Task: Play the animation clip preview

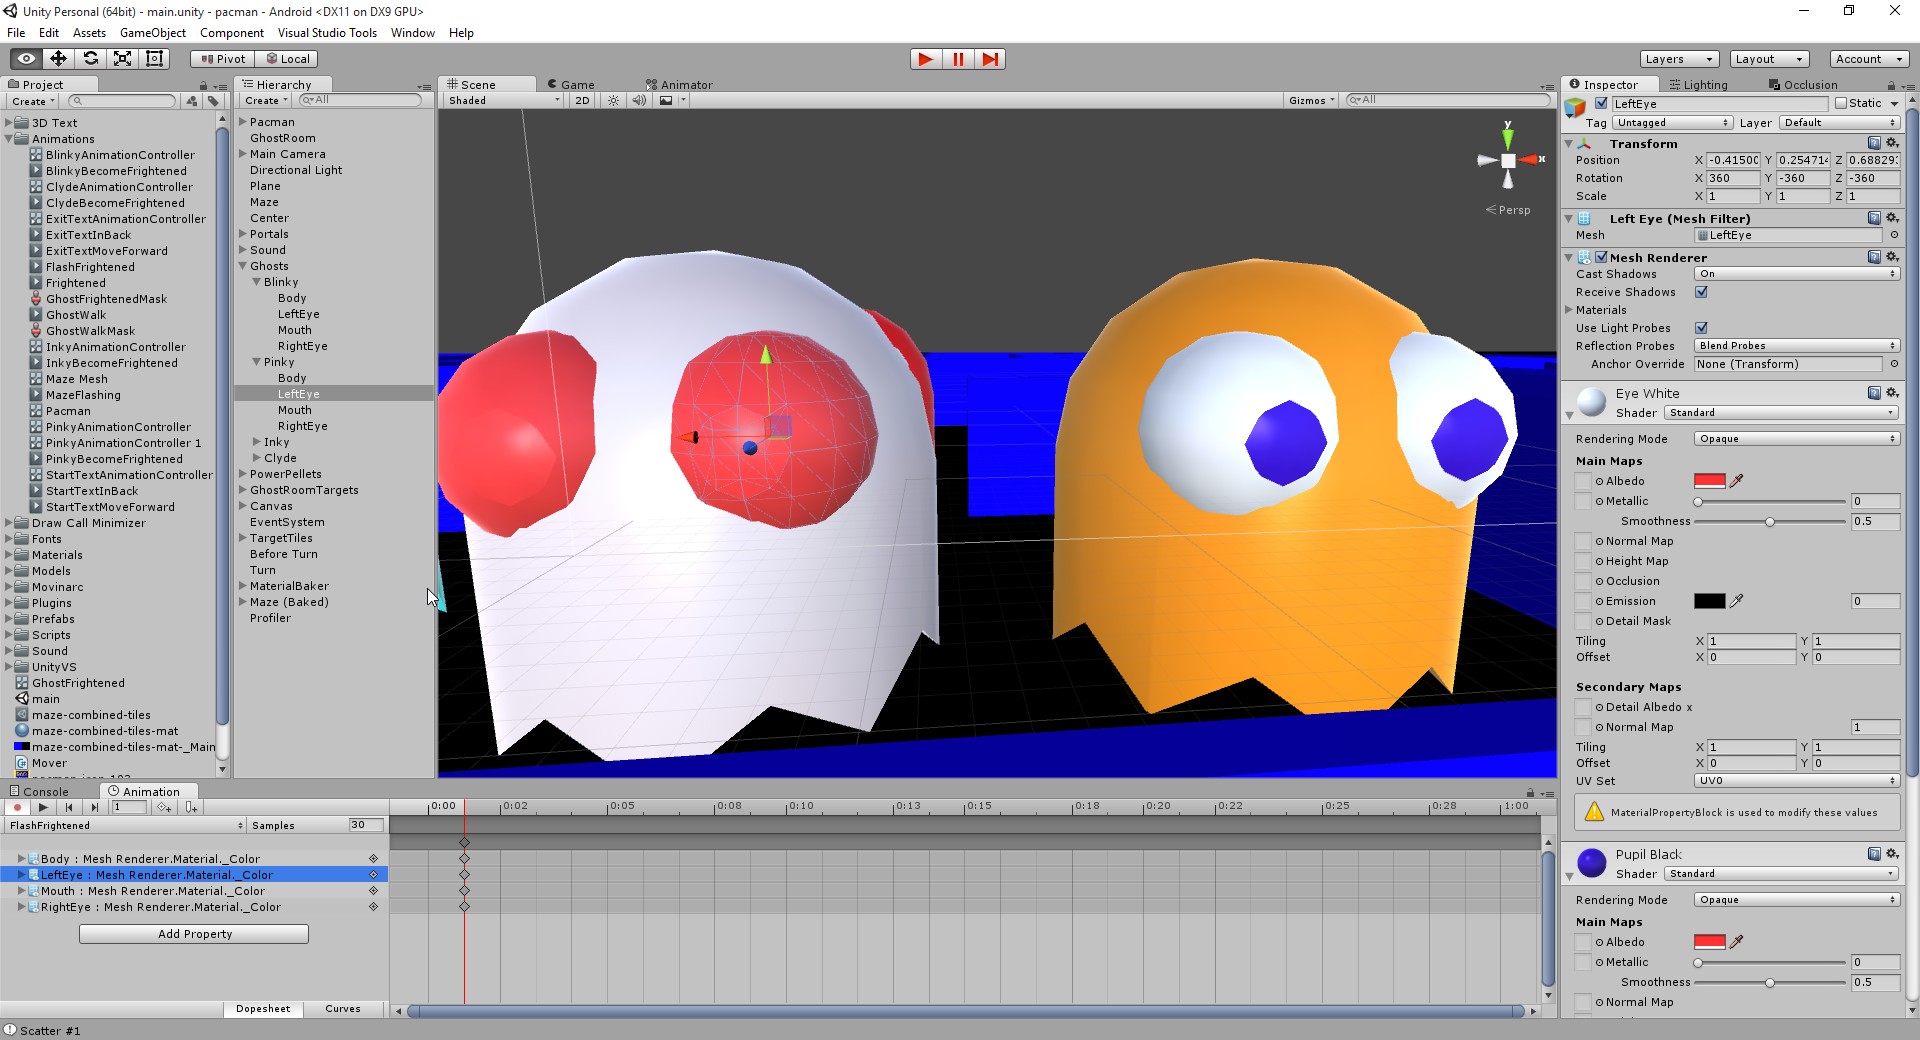Action: (x=43, y=807)
